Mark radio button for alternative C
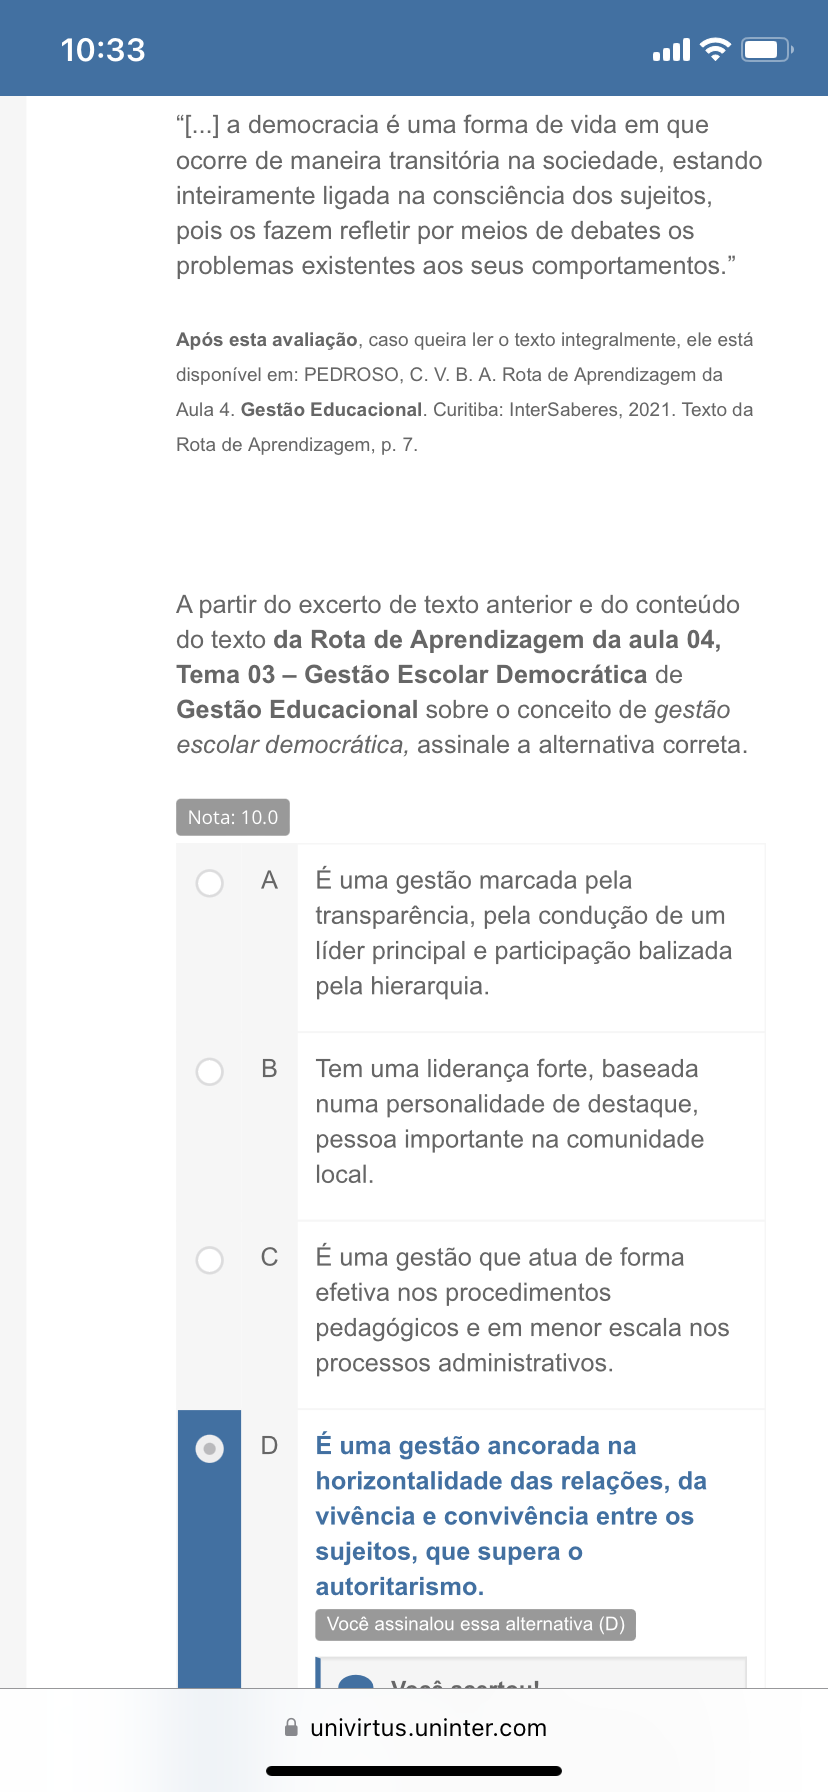Screen dimensions: 828x1792 point(210,1260)
